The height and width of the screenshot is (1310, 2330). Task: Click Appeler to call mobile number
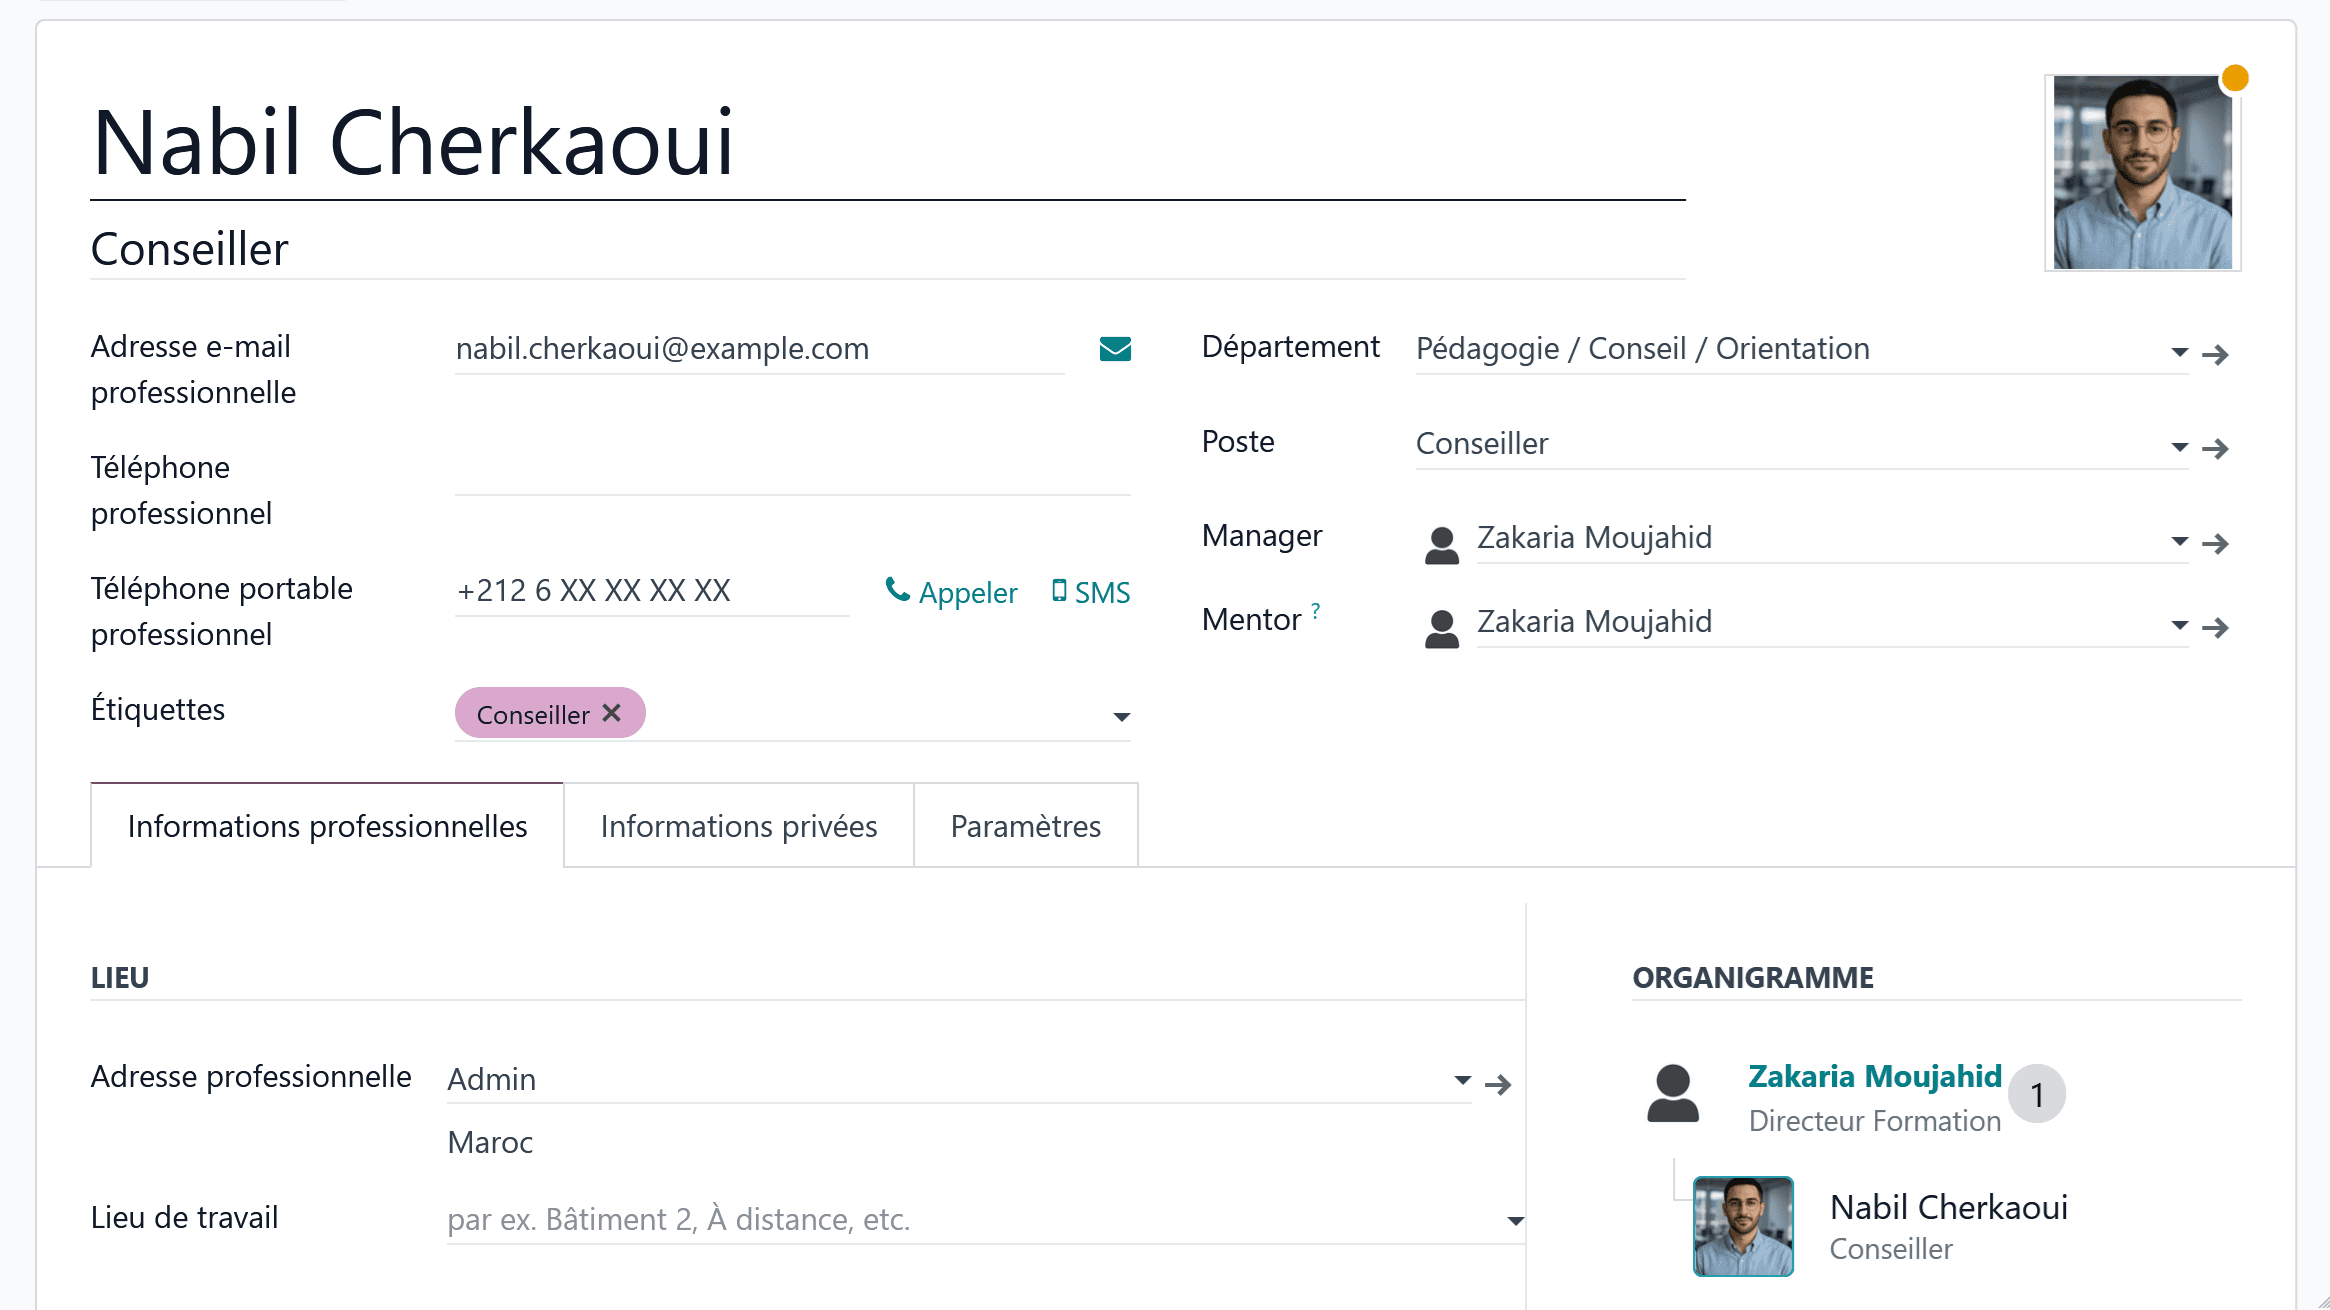(951, 592)
